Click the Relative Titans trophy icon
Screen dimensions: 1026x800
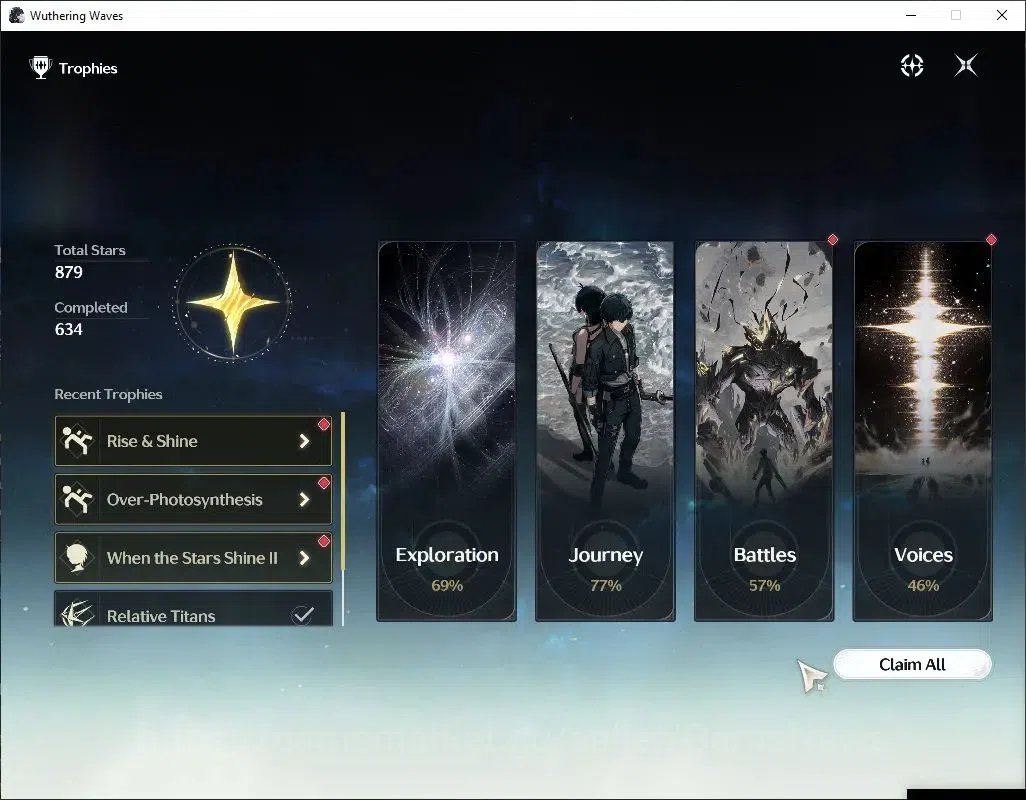(x=77, y=614)
